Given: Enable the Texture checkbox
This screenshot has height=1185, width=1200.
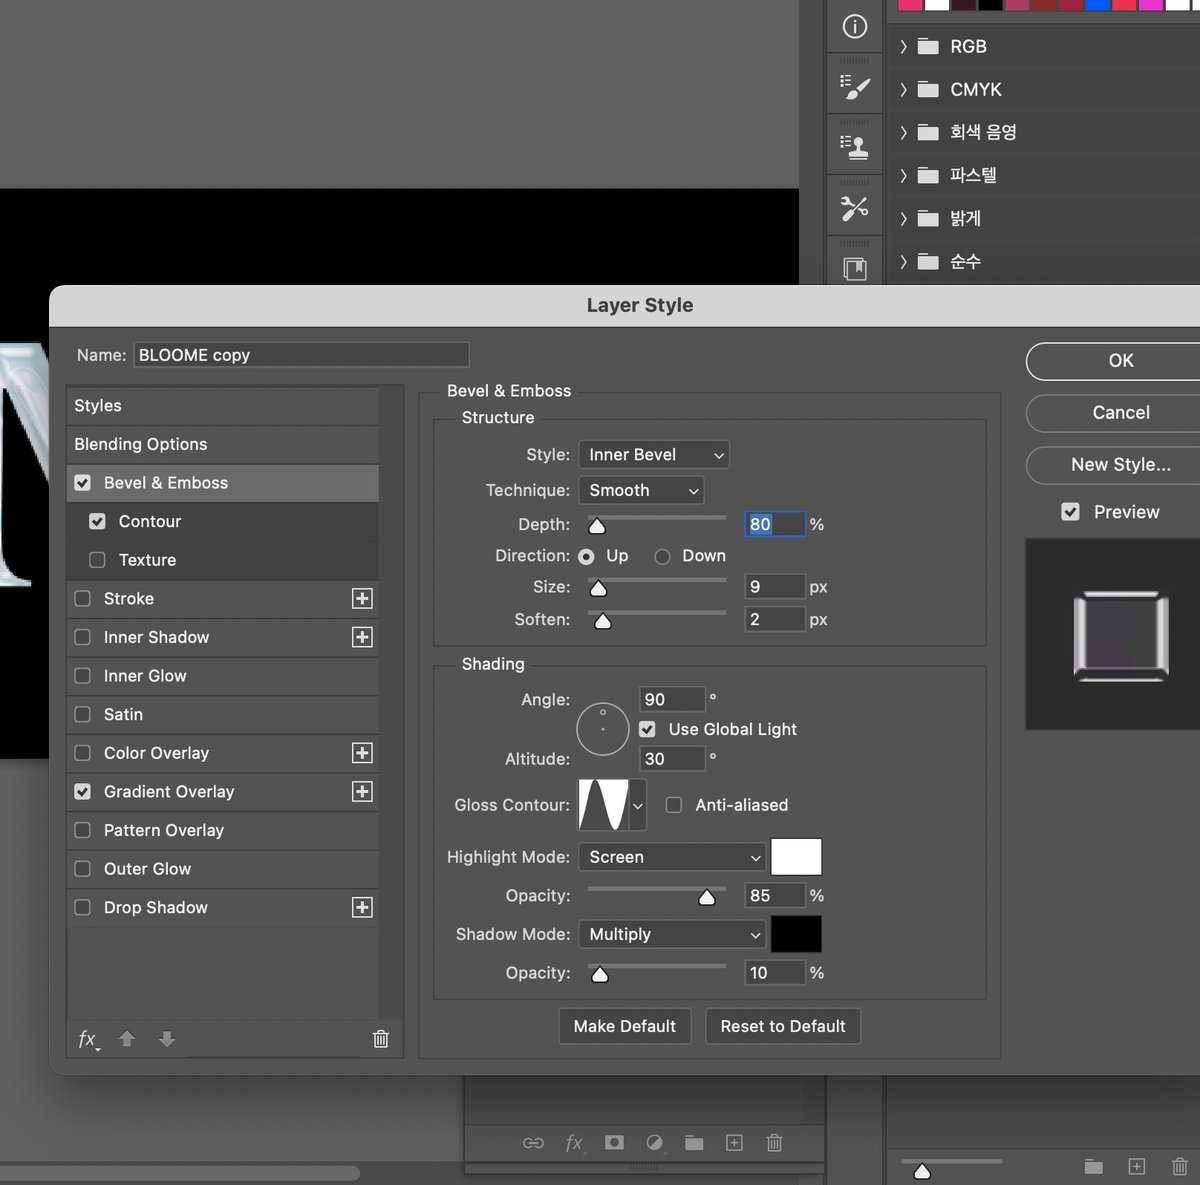Looking at the screenshot, I should 97,560.
